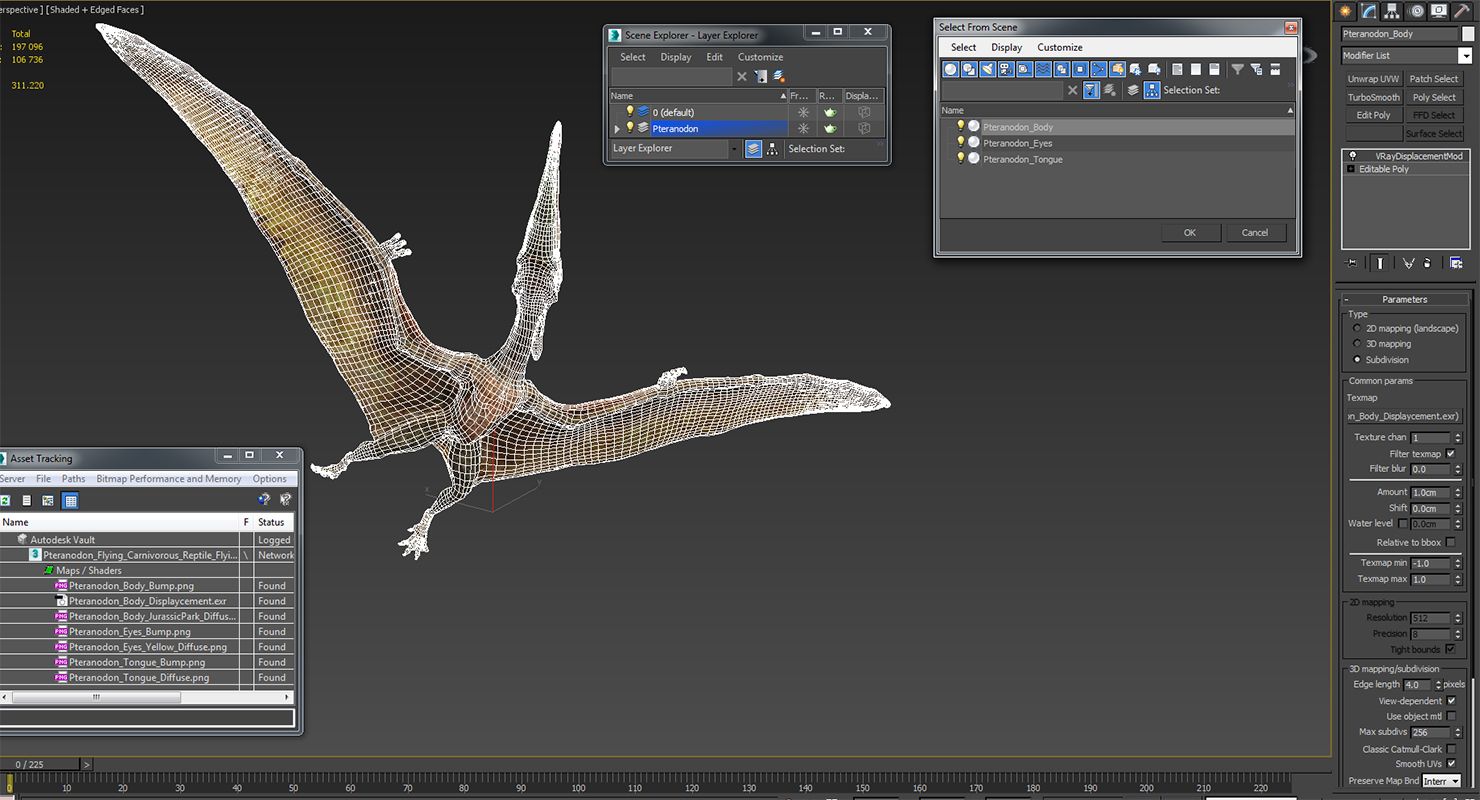Collapse the Parameters rollout
The image size is (1480, 800).
pos(1405,299)
